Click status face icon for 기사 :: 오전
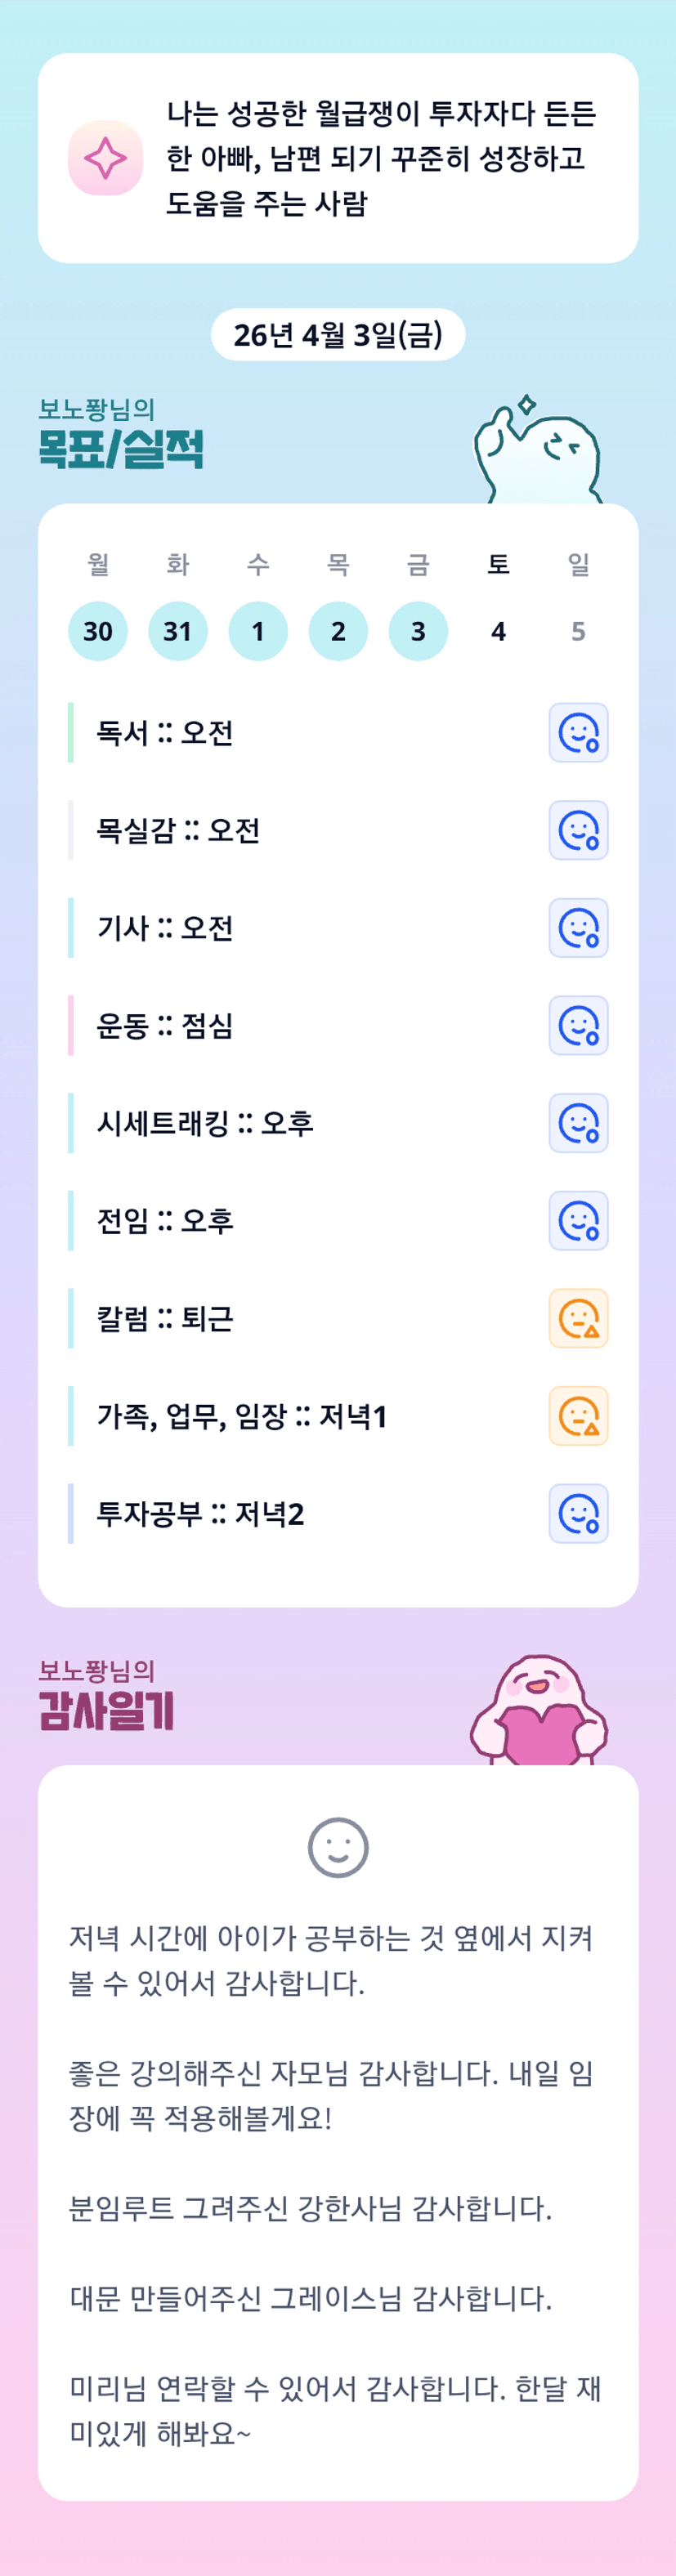Viewport: 676px width, 2576px height. tap(578, 928)
